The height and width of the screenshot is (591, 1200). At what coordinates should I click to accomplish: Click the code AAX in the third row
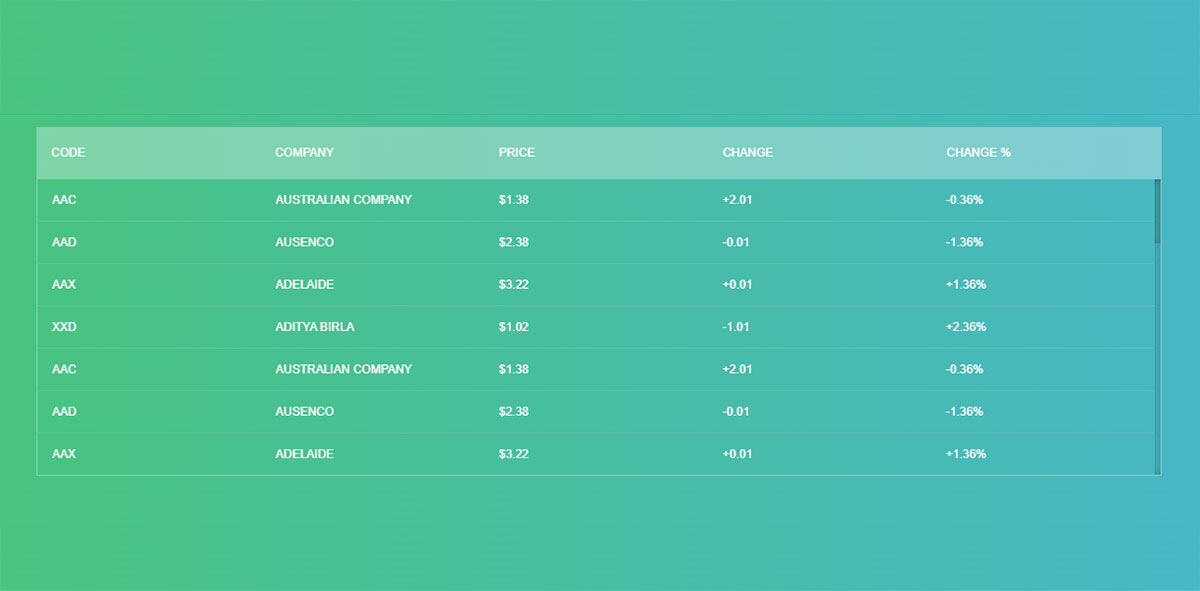62,284
